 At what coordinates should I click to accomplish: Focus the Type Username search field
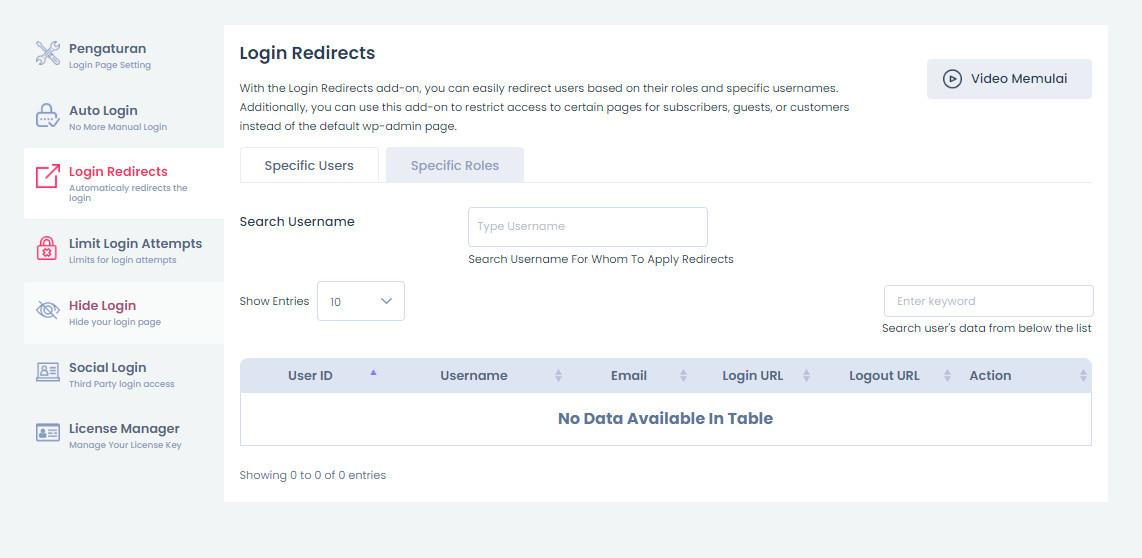pyautogui.click(x=588, y=227)
